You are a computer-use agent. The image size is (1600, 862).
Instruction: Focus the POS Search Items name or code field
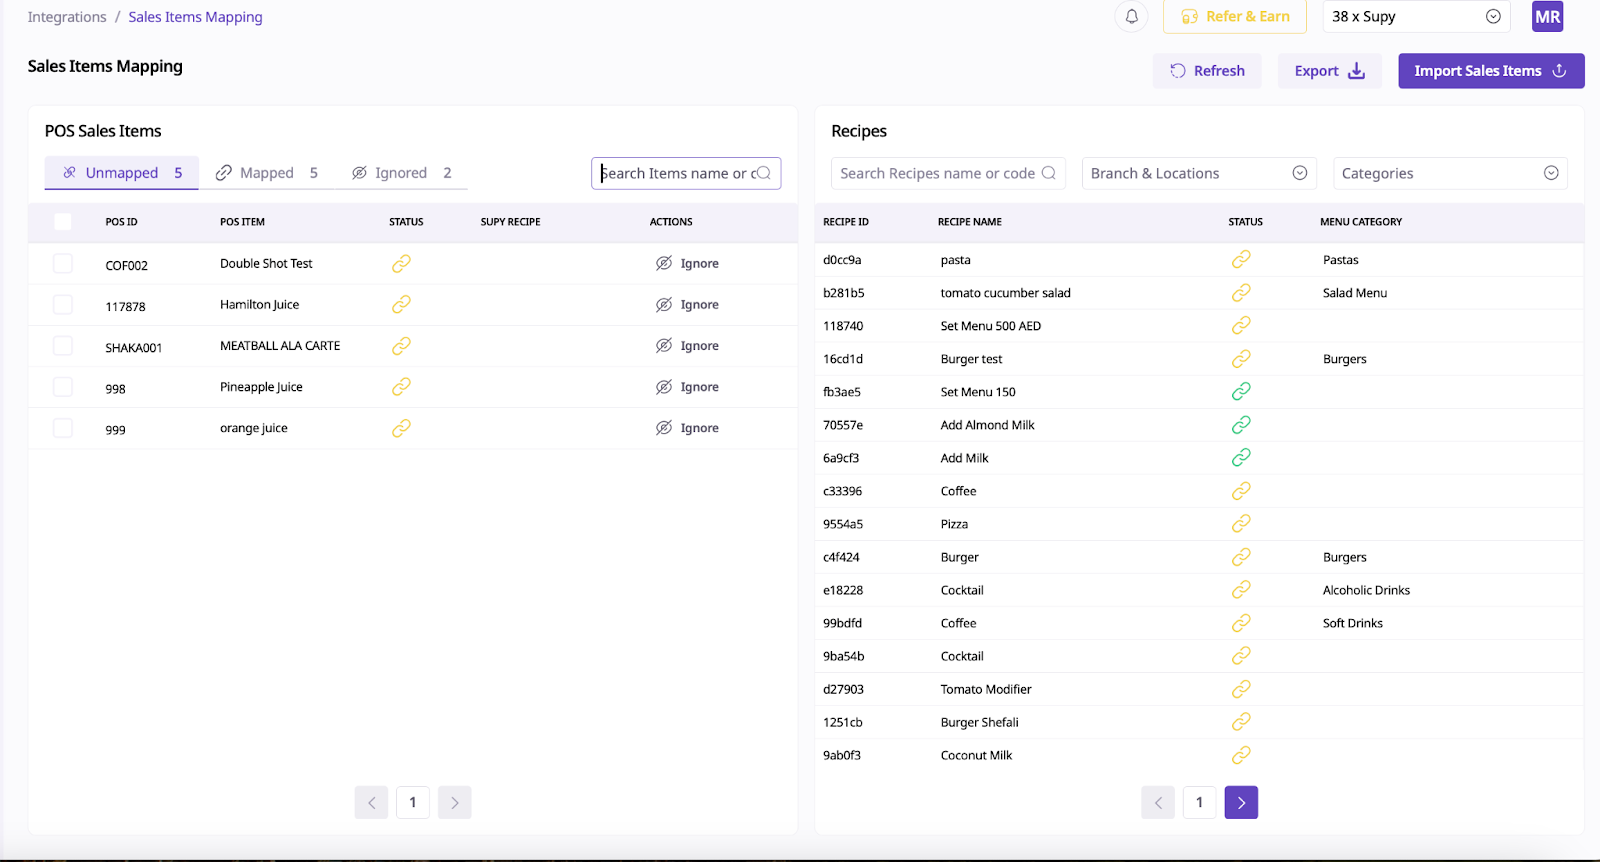click(686, 173)
